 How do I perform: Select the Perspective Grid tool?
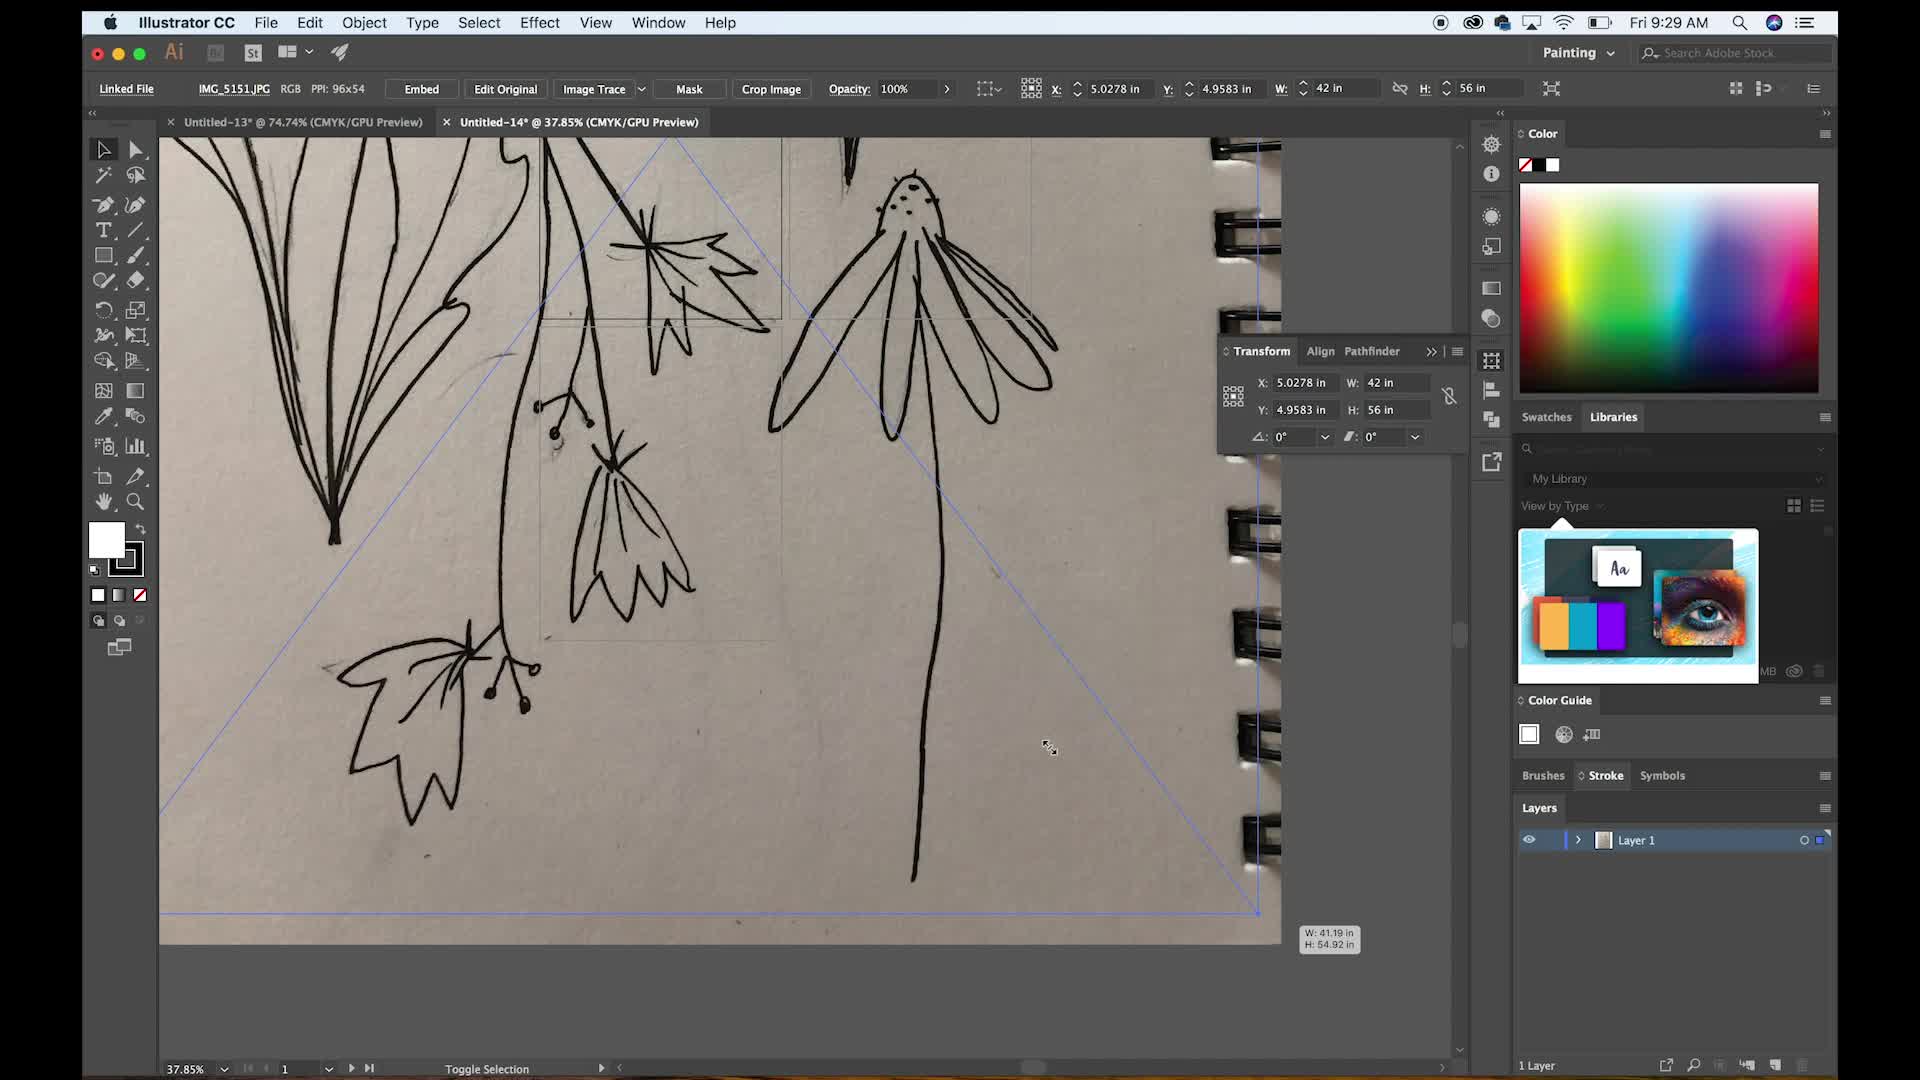point(136,361)
